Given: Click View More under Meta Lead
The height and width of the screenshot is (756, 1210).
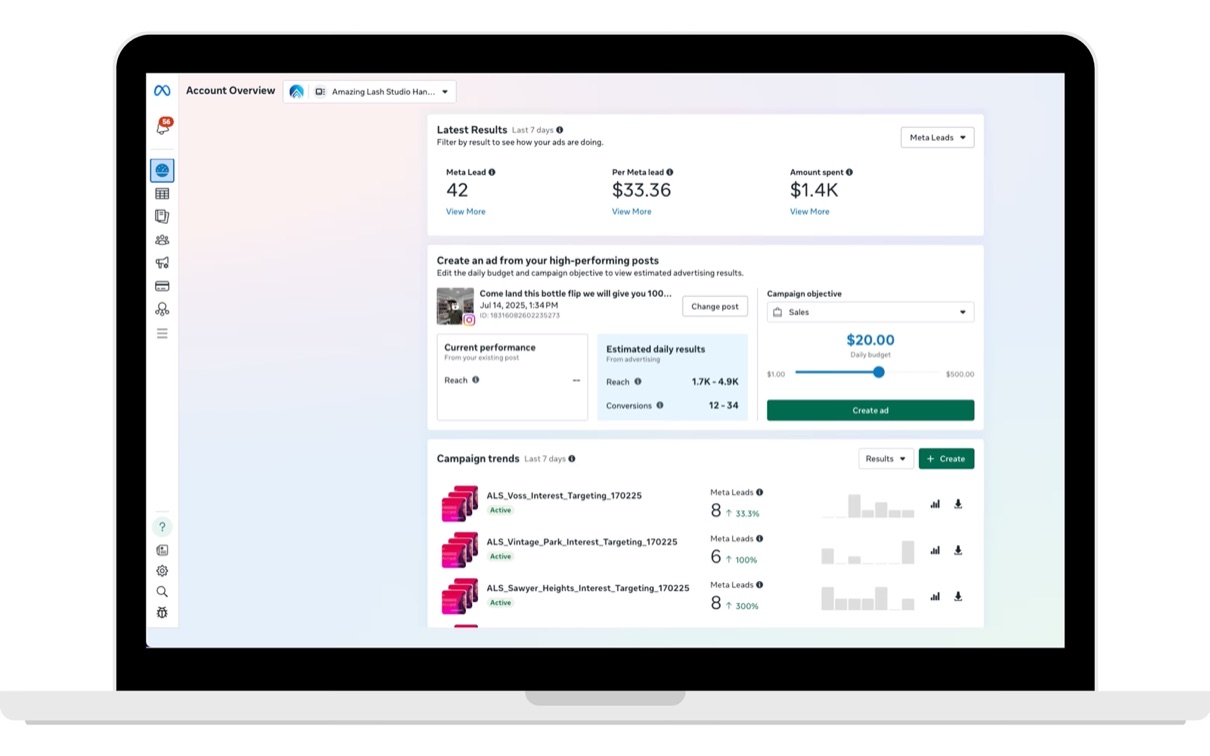Looking at the screenshot, I should tap(466, 212).
